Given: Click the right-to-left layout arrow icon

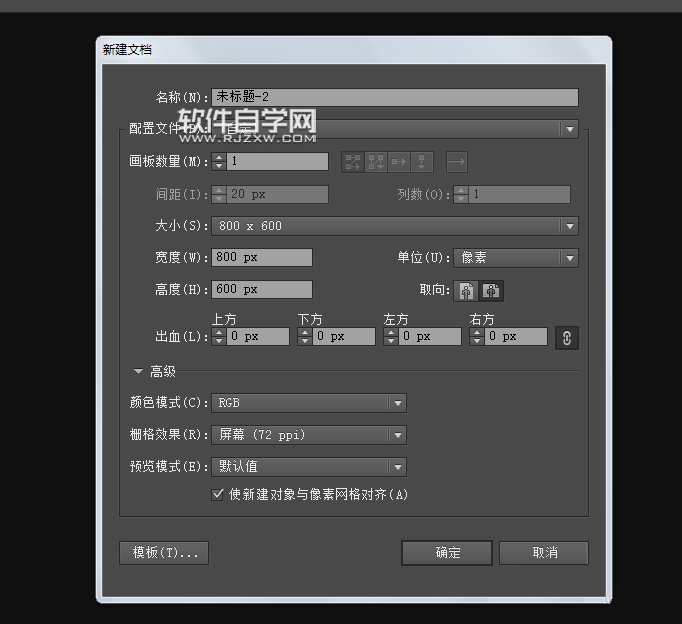Looking at the screenshot, I should click(457, 162).
